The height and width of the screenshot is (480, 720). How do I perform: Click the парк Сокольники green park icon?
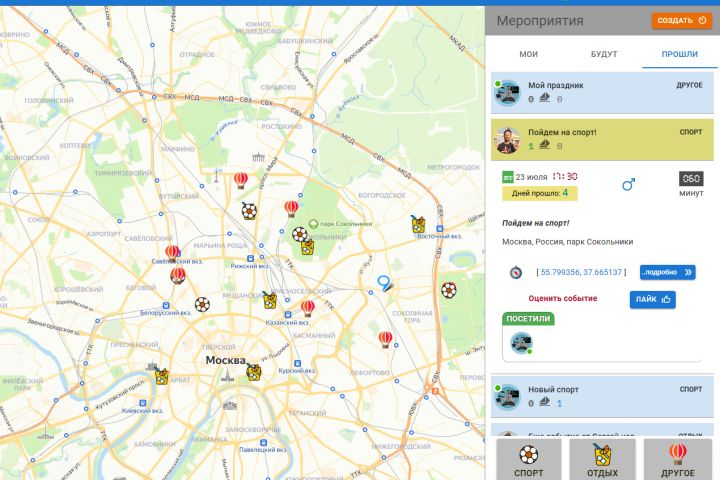(x=314, y=224)
